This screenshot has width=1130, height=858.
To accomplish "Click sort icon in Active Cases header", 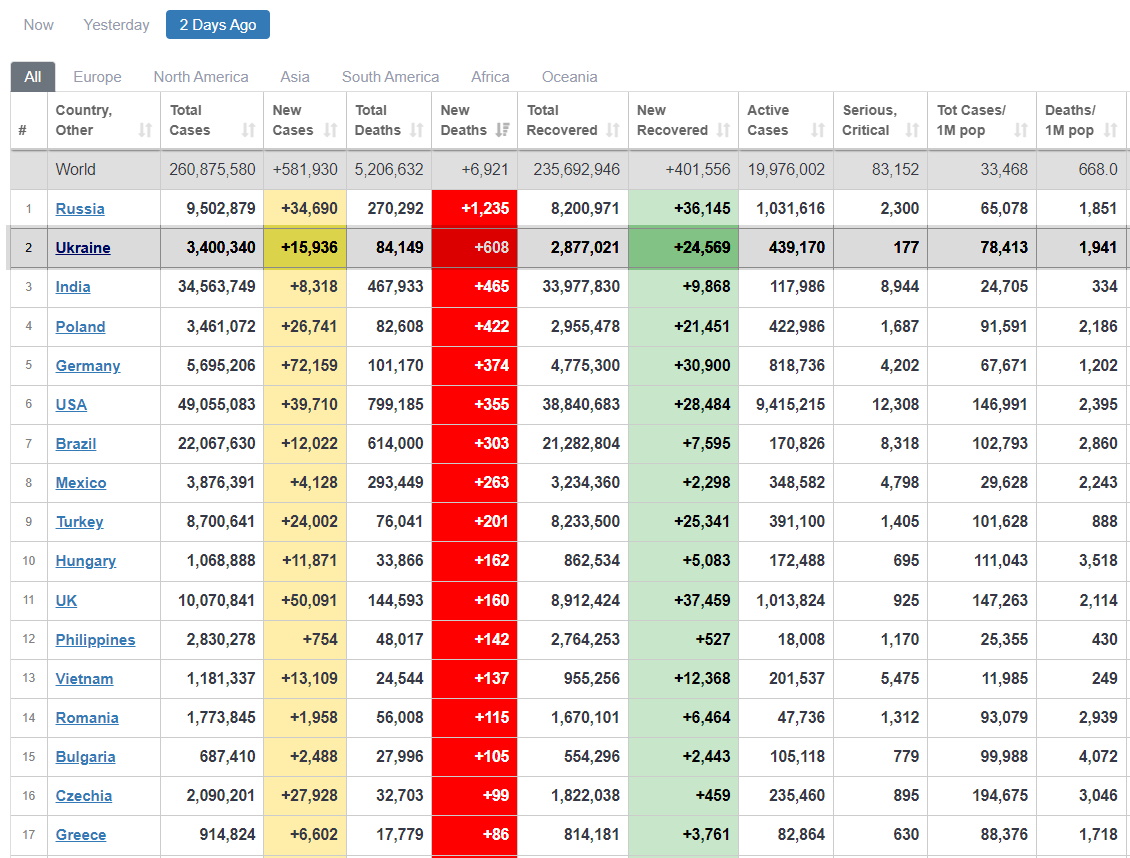I will (x=818, y=130).
